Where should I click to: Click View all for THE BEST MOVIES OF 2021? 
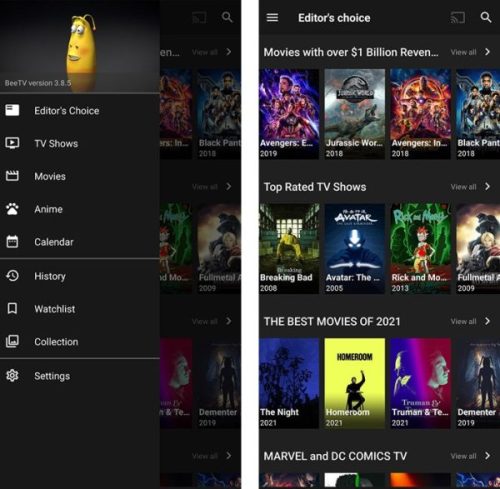(x=463, y=322)
